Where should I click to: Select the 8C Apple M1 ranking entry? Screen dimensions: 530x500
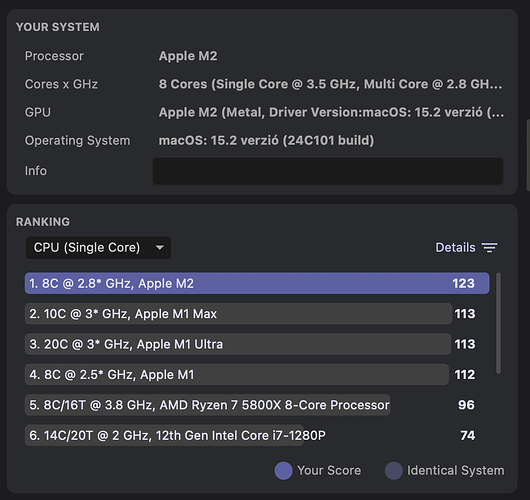point(252,375)
